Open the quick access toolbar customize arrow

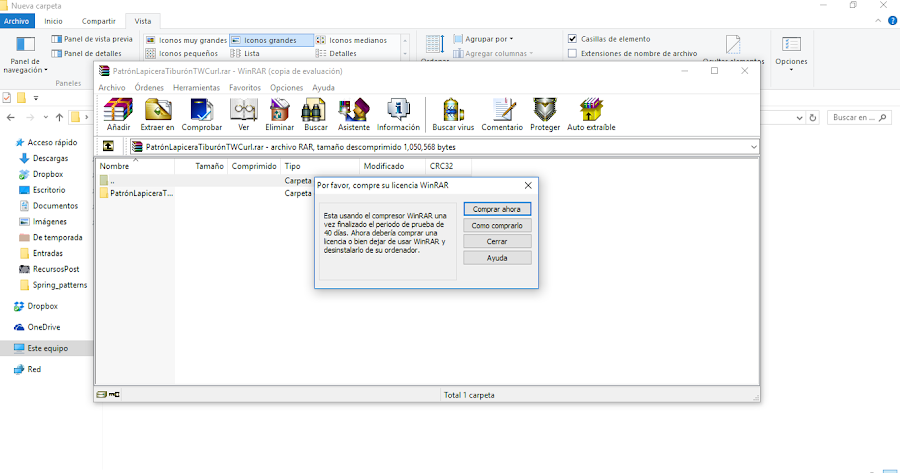pos(36,98)
